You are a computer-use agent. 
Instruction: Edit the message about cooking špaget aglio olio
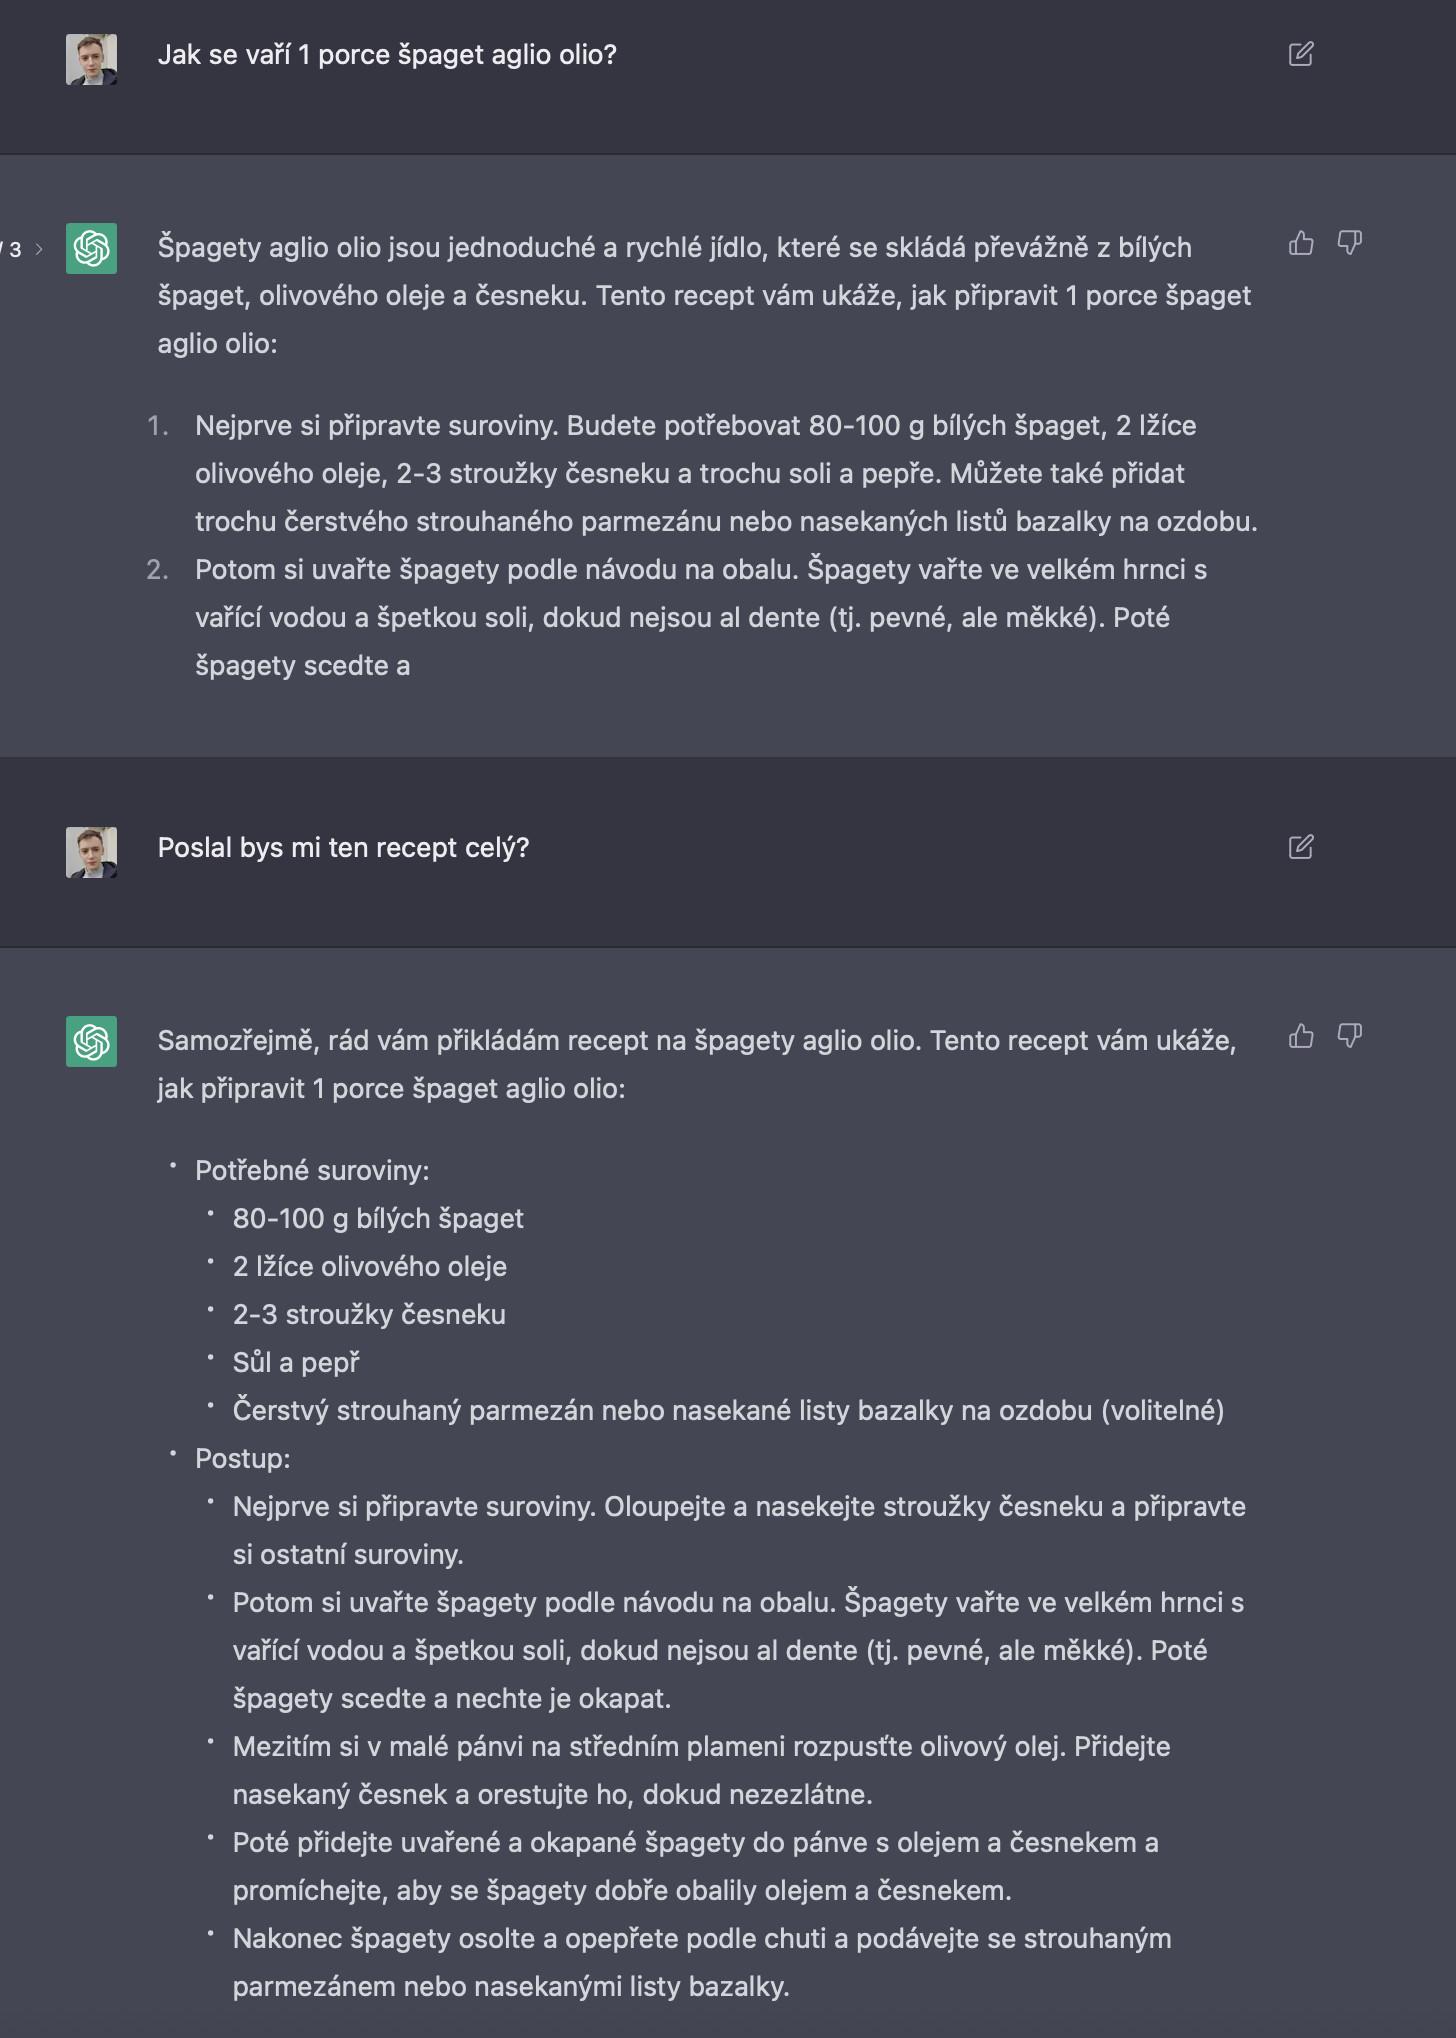tap(1301, 54)
